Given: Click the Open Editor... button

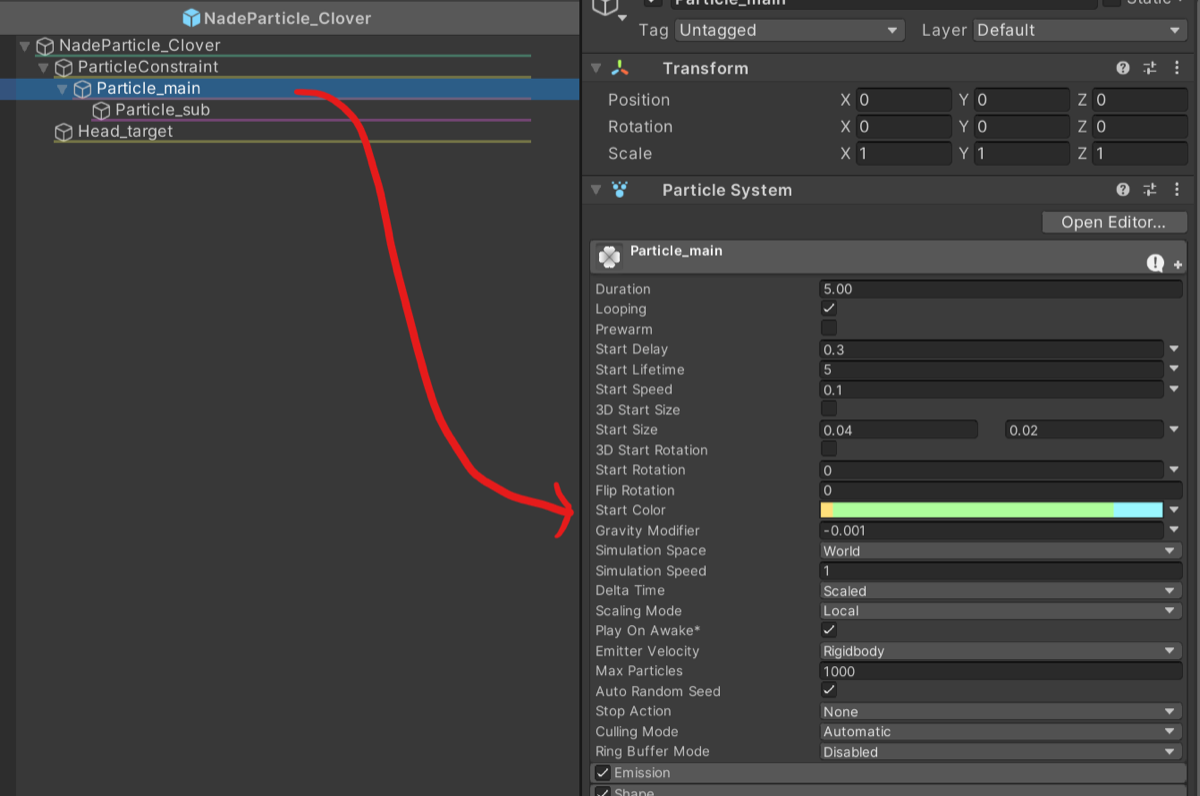Looking at the screenshot, I should [x=1114, y=222].
